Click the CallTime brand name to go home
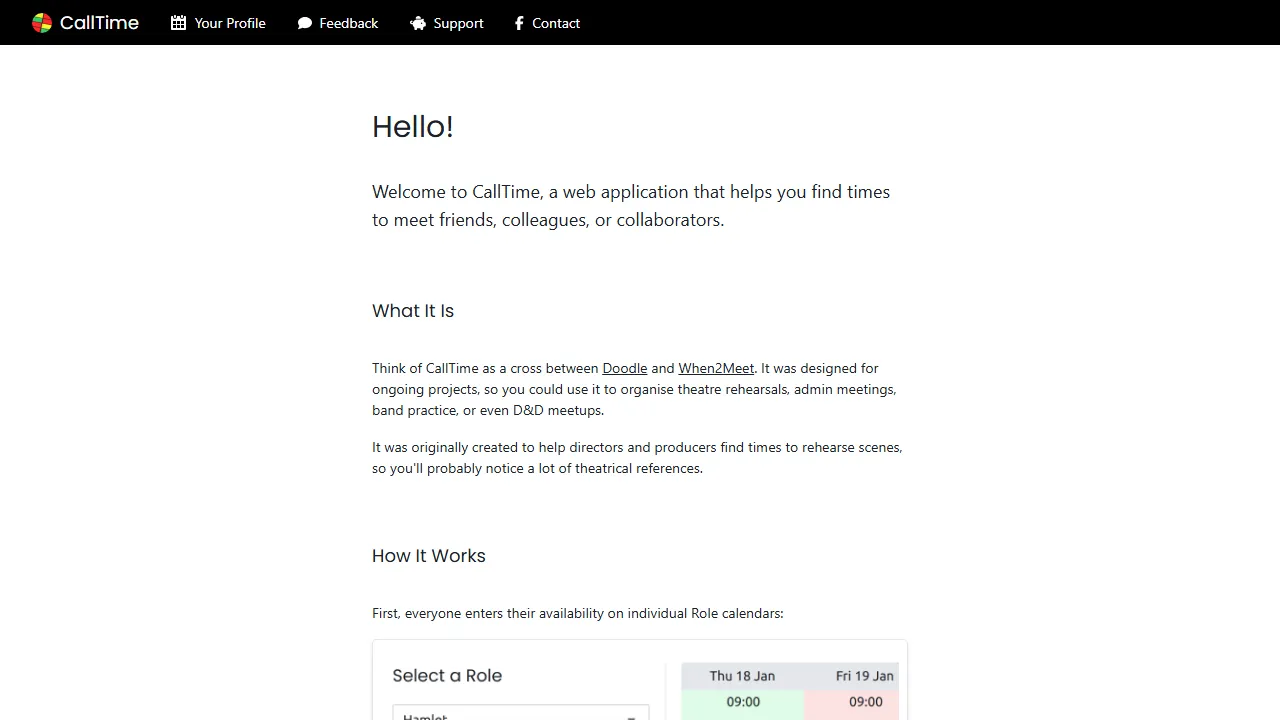1280x720 pixels. pos(98,22)
